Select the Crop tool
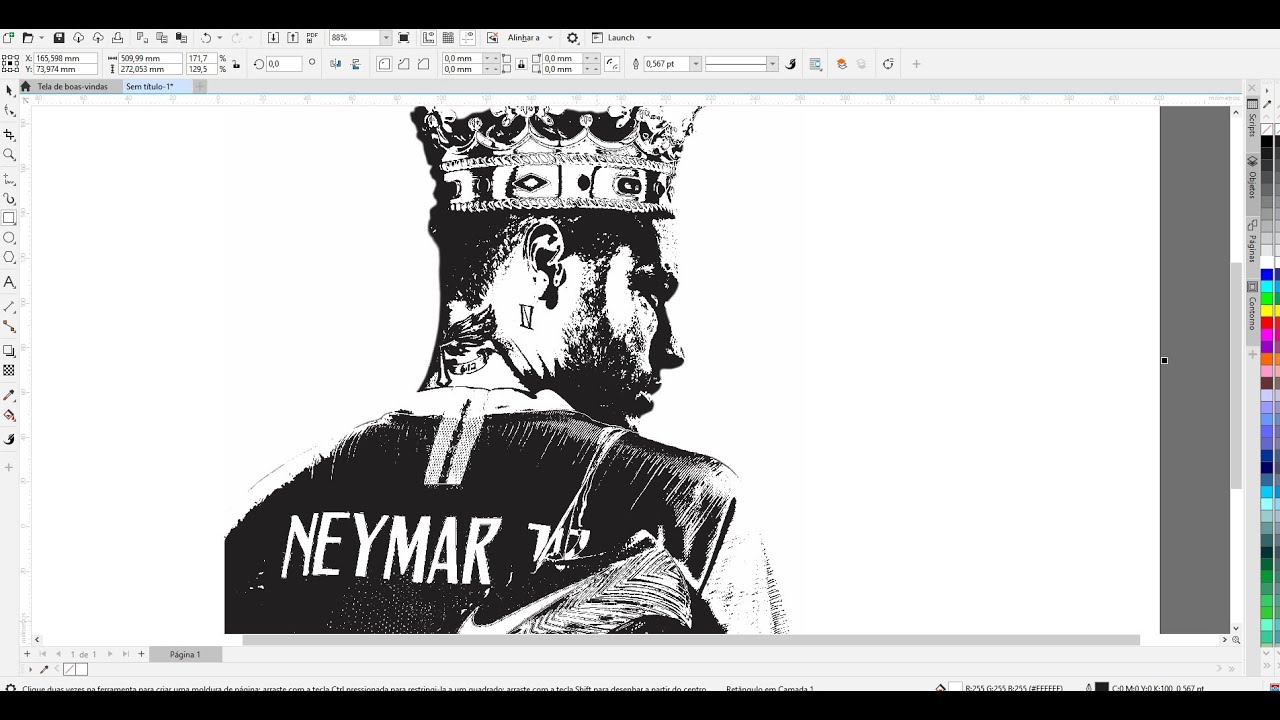Image resolution: width=1280 pixels, height=720 pixels. [9, 135]
